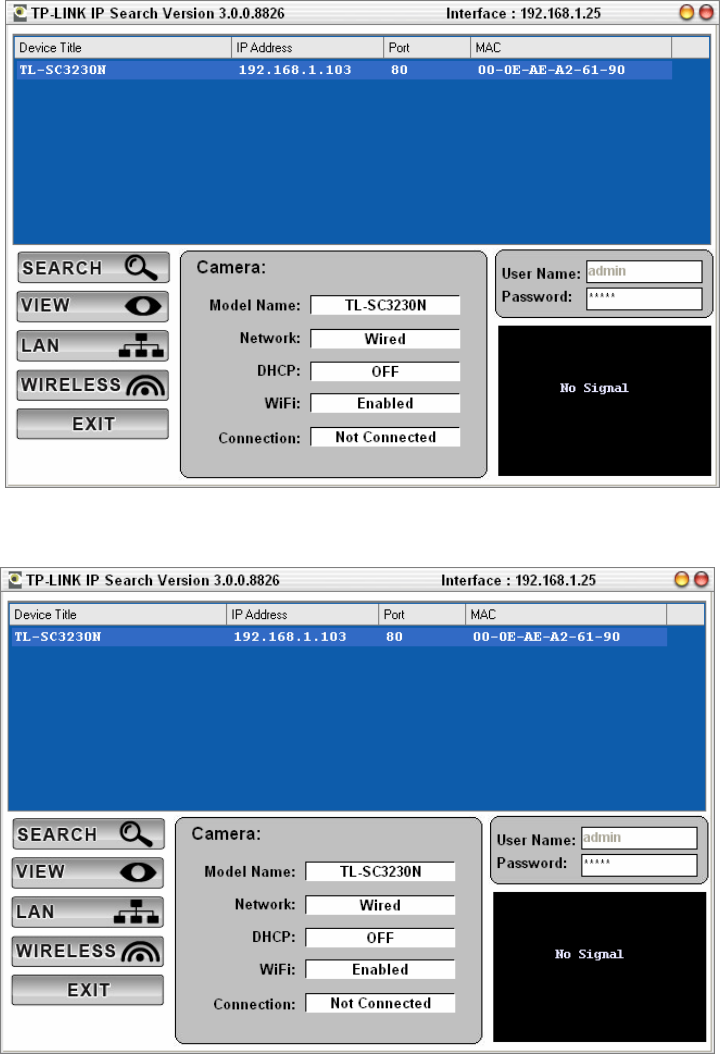This screenshot has width=720, height=1054.
Task: Click red close button in lower window
Action: pyautogui.click(x=701, y=579)
